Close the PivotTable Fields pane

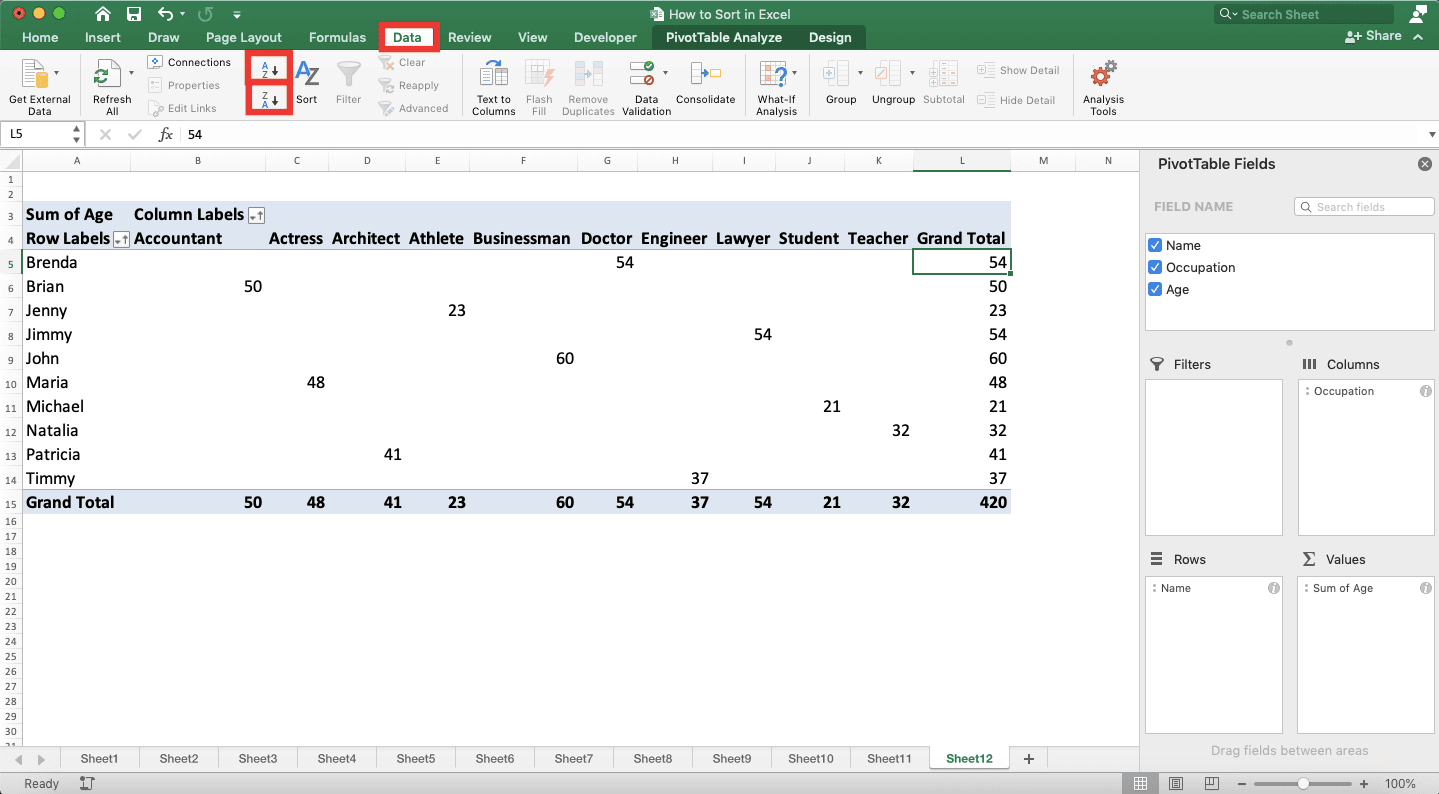(1425, 164)
